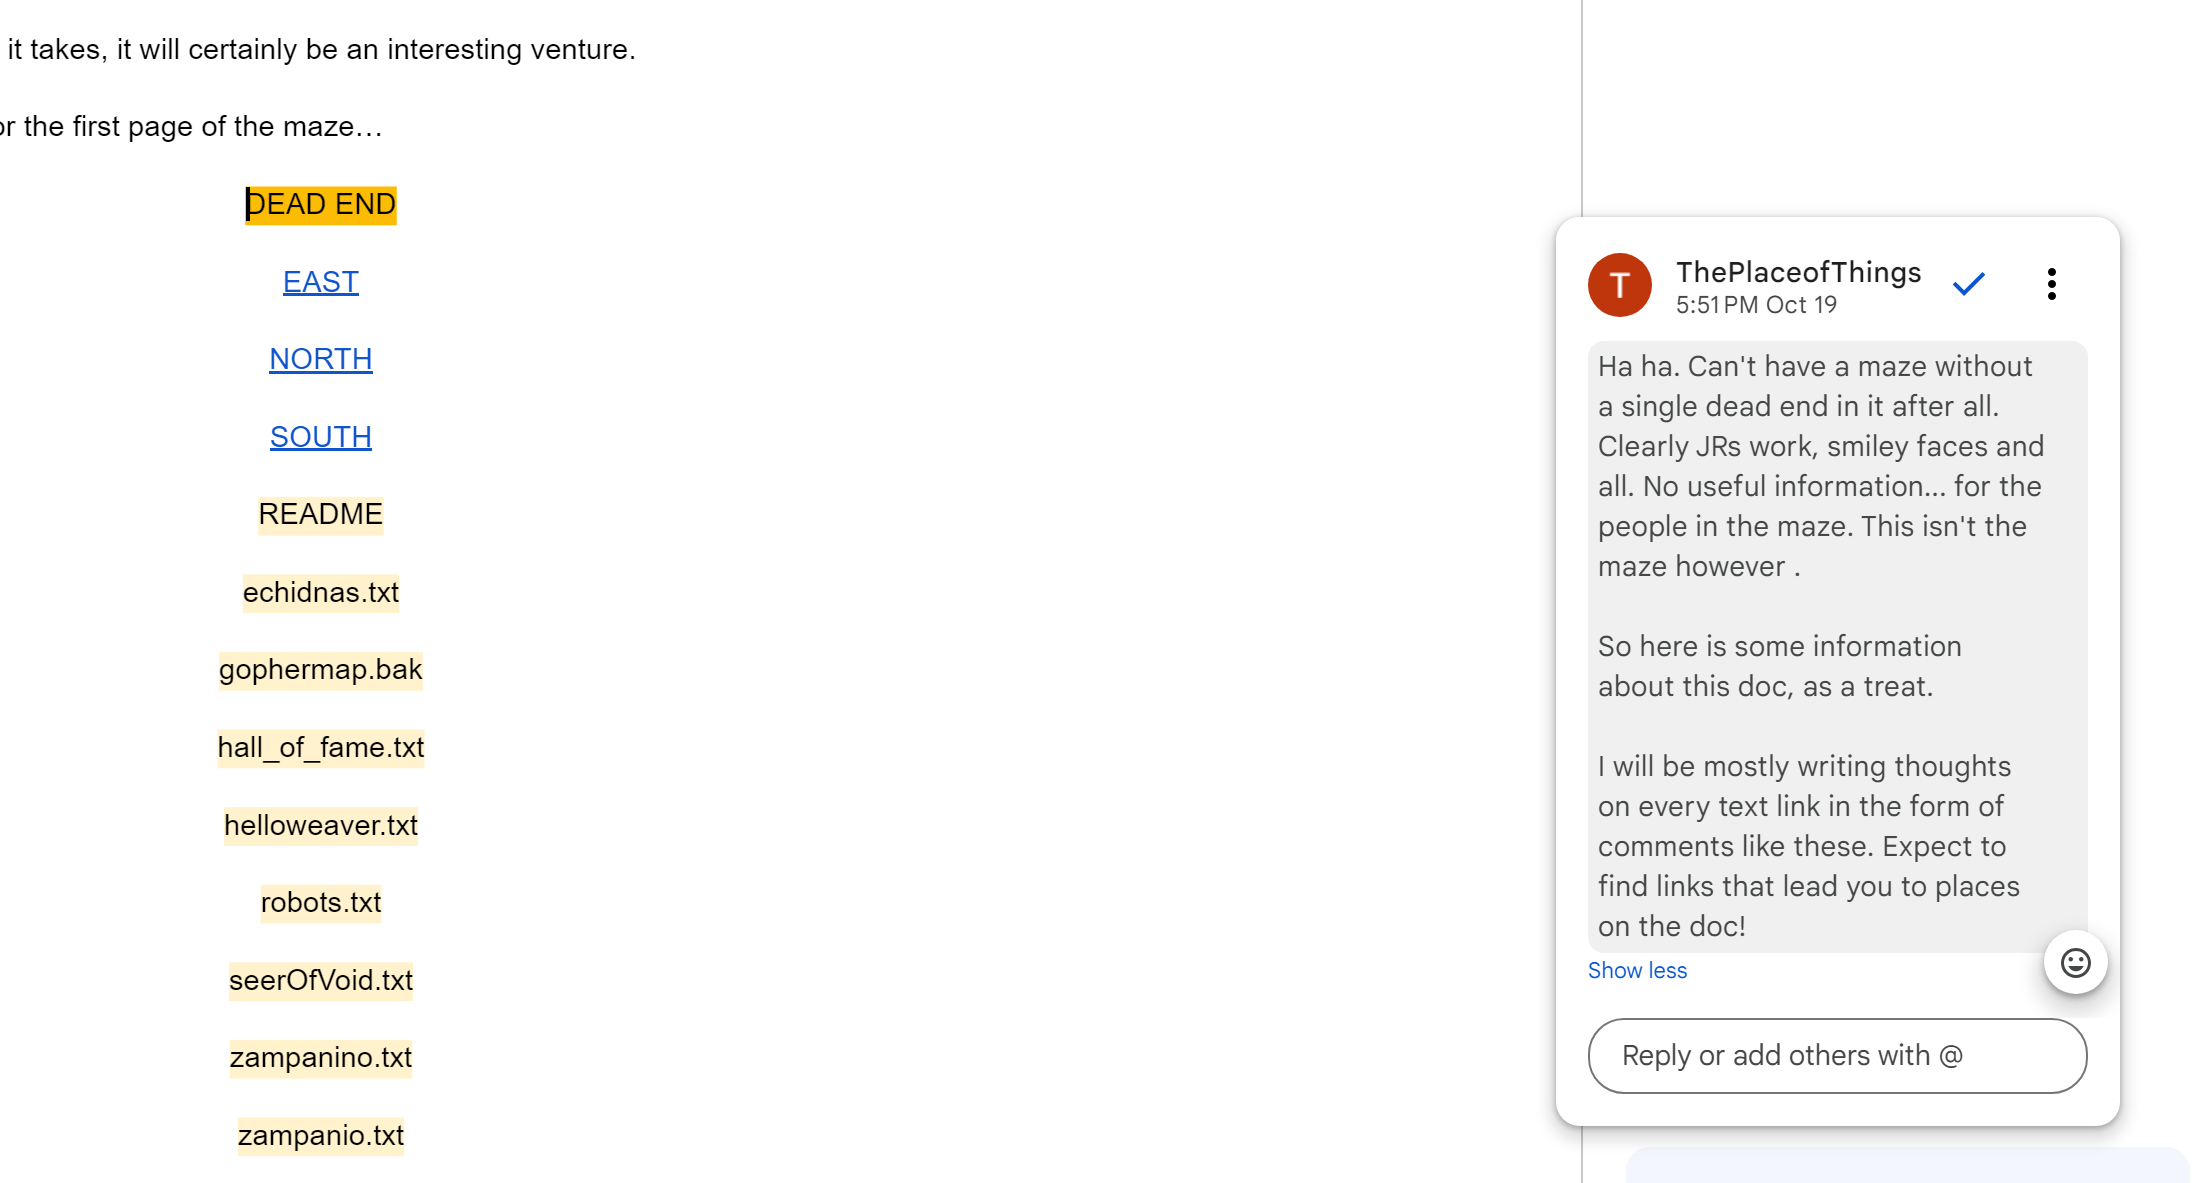
Task: Follow the EAST link
Action: (x=320, y=282)
